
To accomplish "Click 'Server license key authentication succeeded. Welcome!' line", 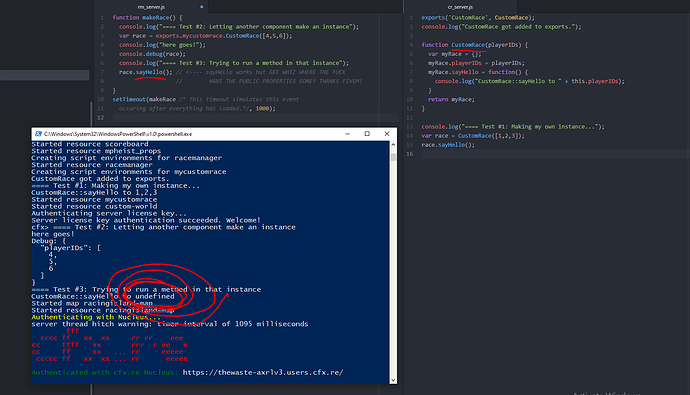I will [146, 220].
